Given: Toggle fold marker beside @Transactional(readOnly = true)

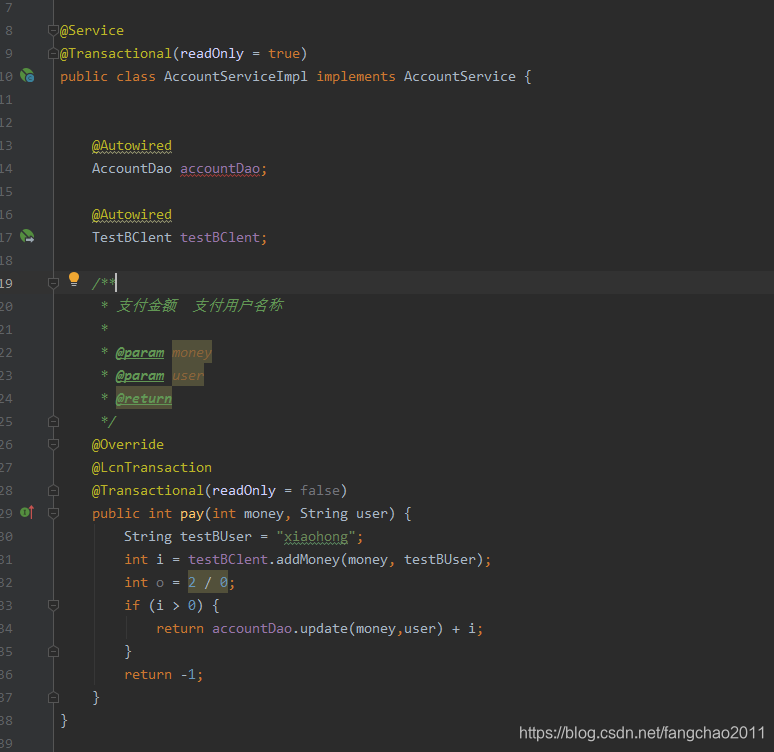Looking at the screenshot, I should point(53,53).
